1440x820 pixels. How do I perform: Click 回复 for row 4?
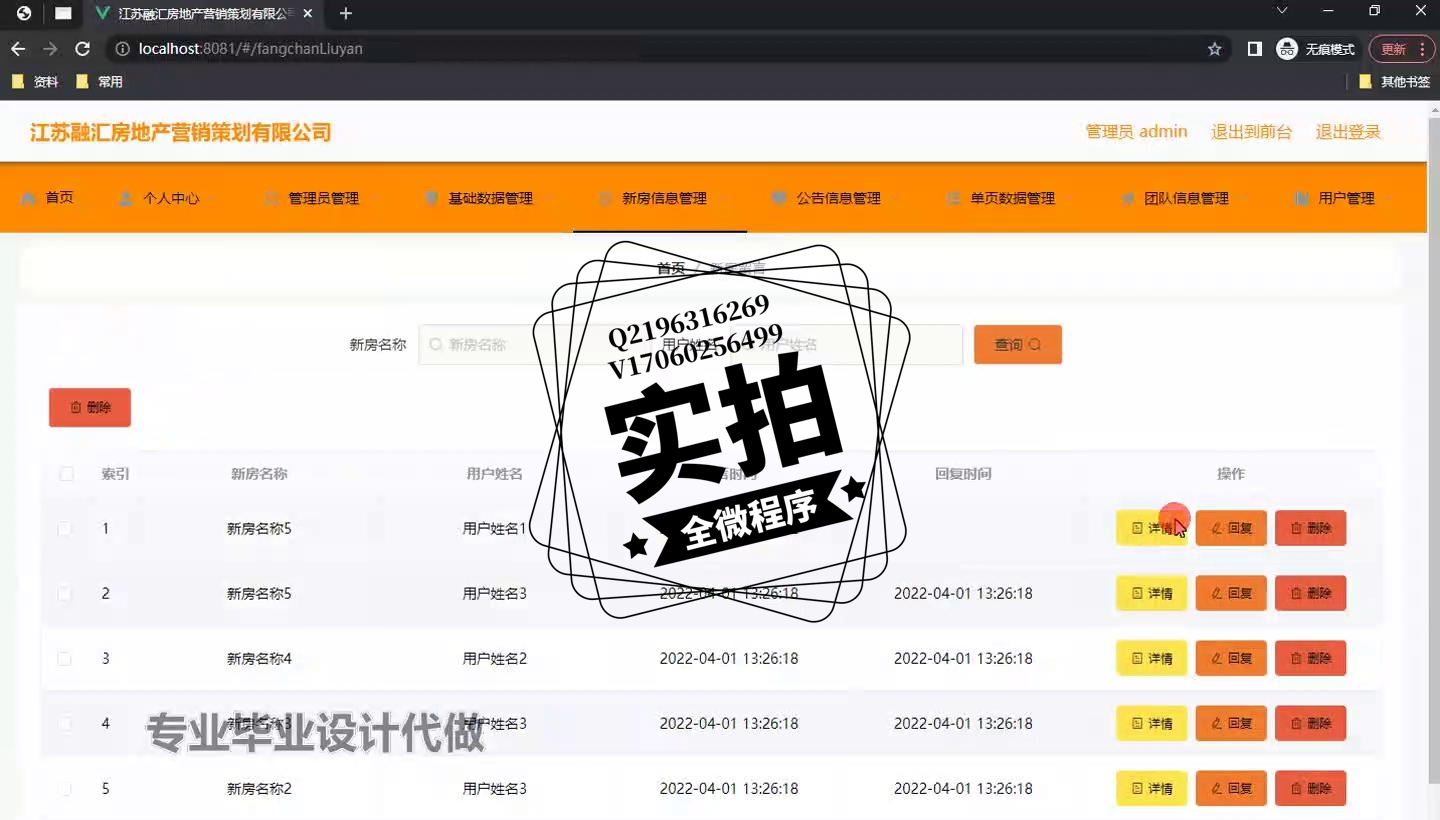tap(1231, 723)
